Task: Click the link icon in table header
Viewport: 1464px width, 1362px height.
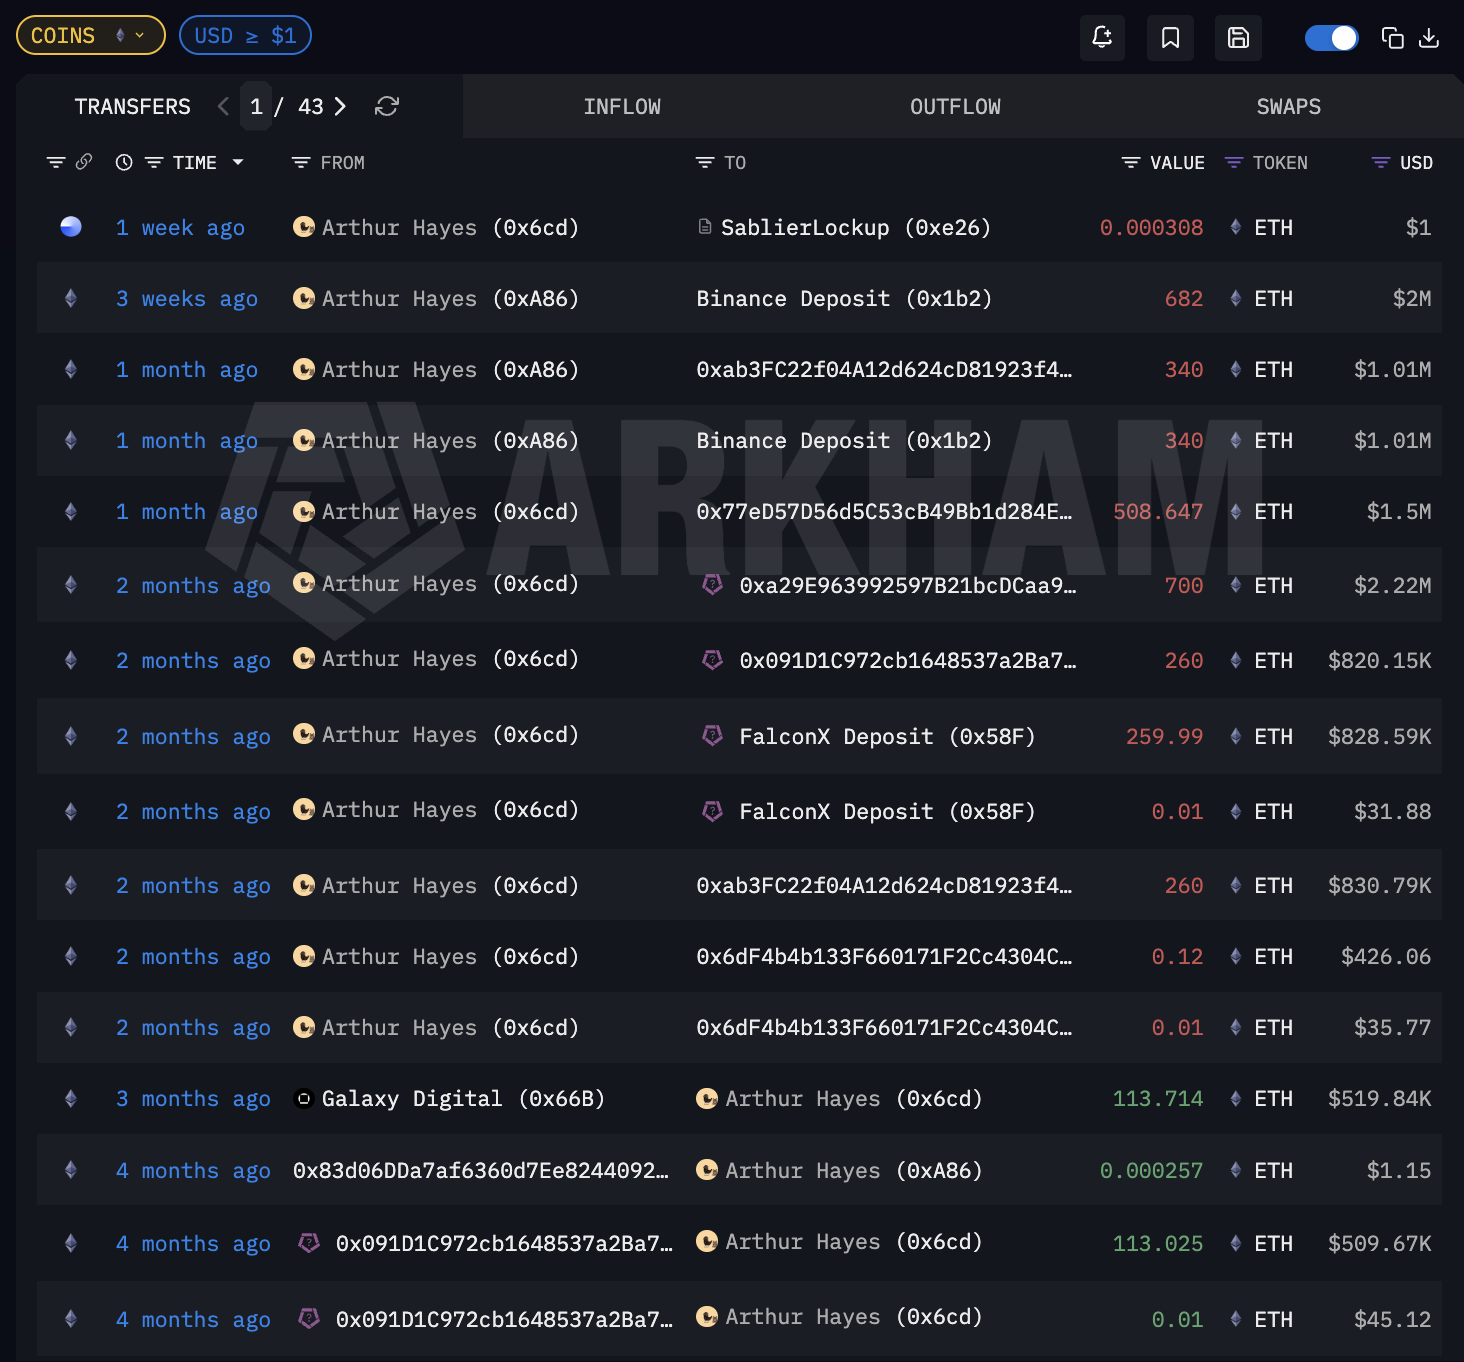Action: pyautogui.click(x=84, y=161)
